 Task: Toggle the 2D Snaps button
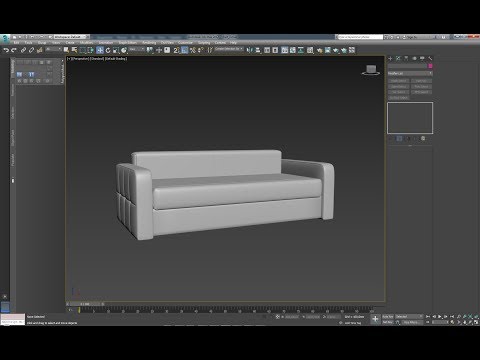pos(176,50)
